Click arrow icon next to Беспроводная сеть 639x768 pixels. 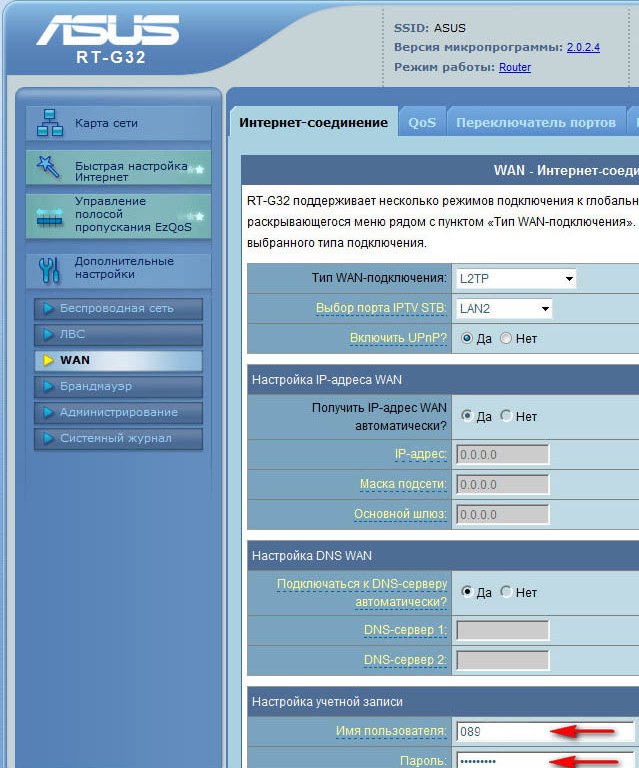point(48,308)
